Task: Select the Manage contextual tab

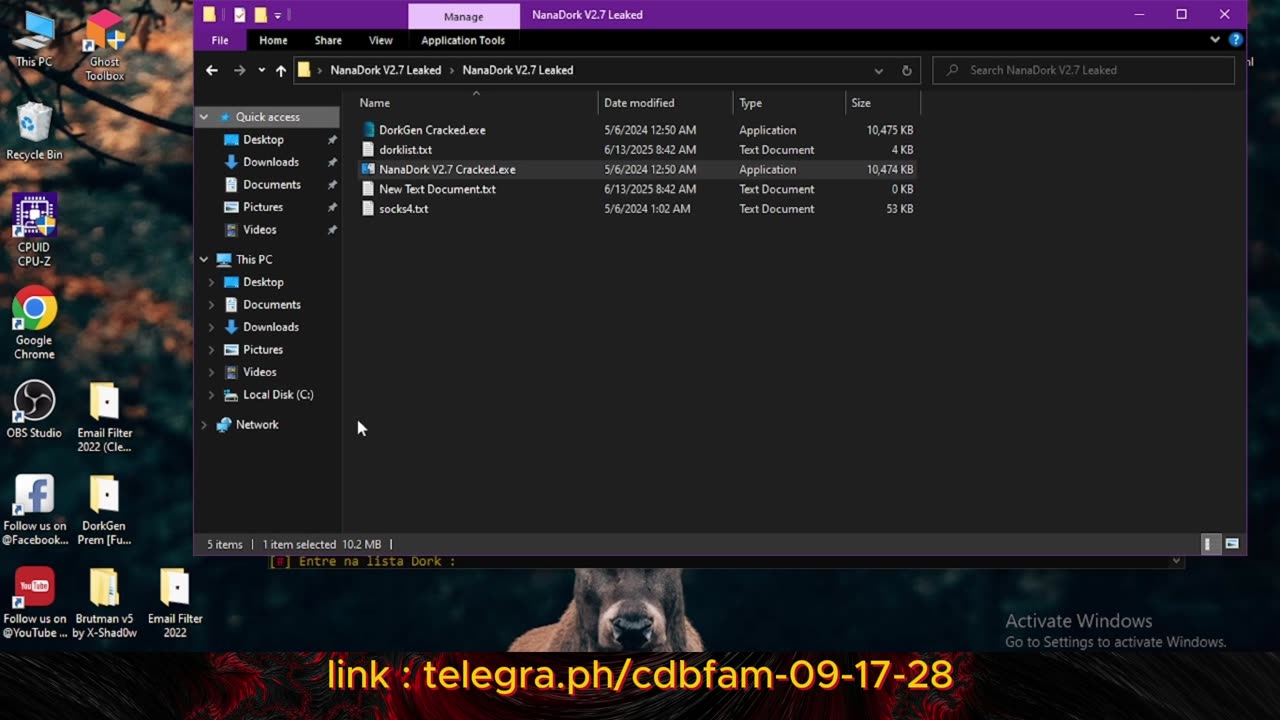Action: click(464, 16)
